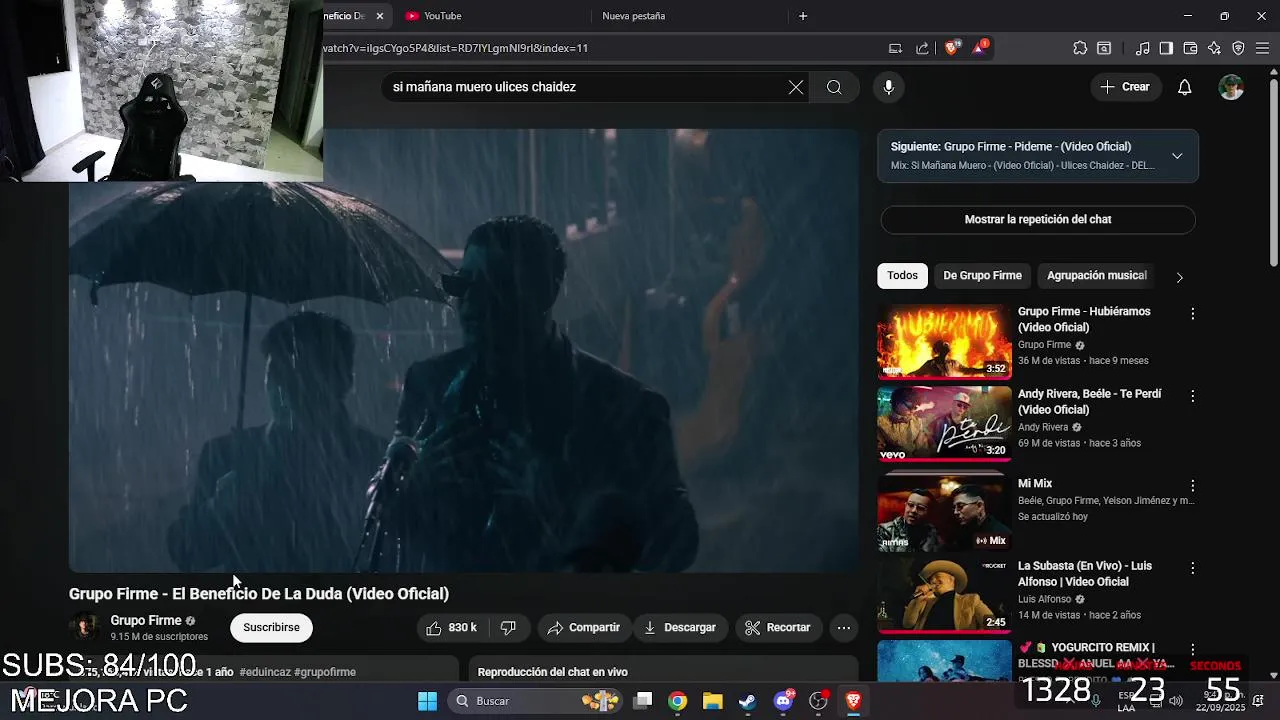Open Brave VPN shield icon
This screenshot has height=720, width=1280.
point(1238,48)
